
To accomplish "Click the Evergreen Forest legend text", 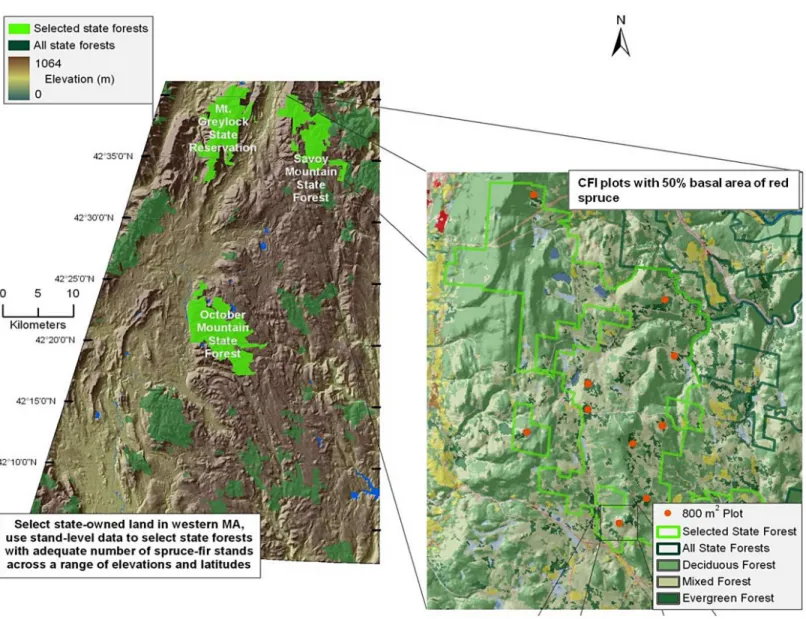I will tap(728, 598).
